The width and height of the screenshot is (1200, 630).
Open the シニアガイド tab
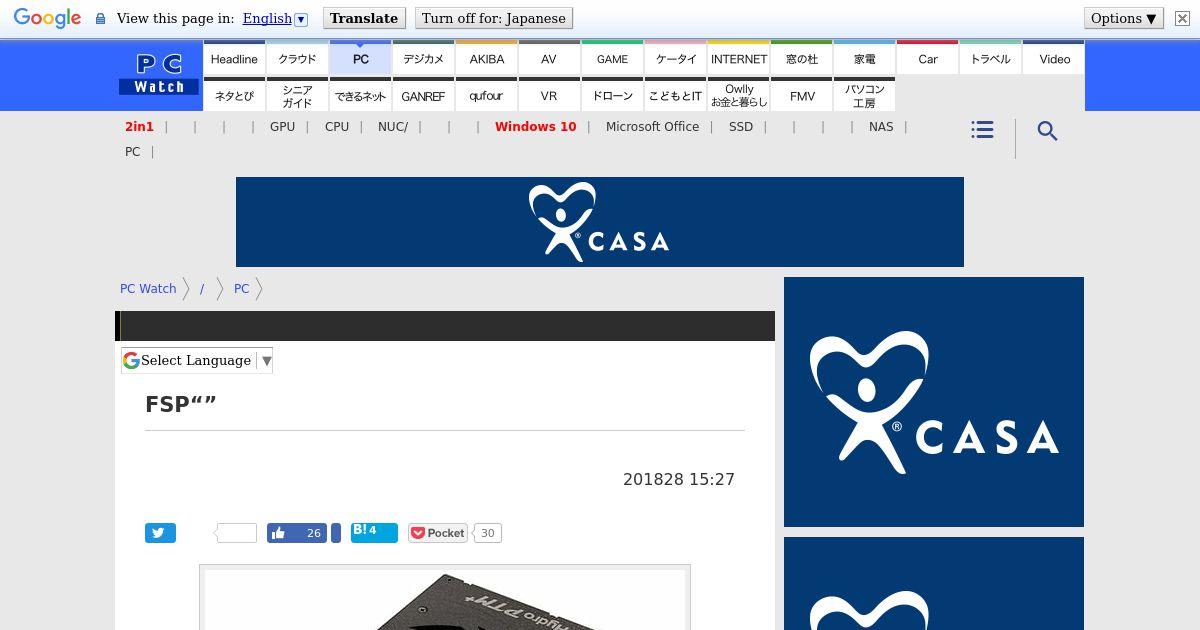tap(297, 95)
